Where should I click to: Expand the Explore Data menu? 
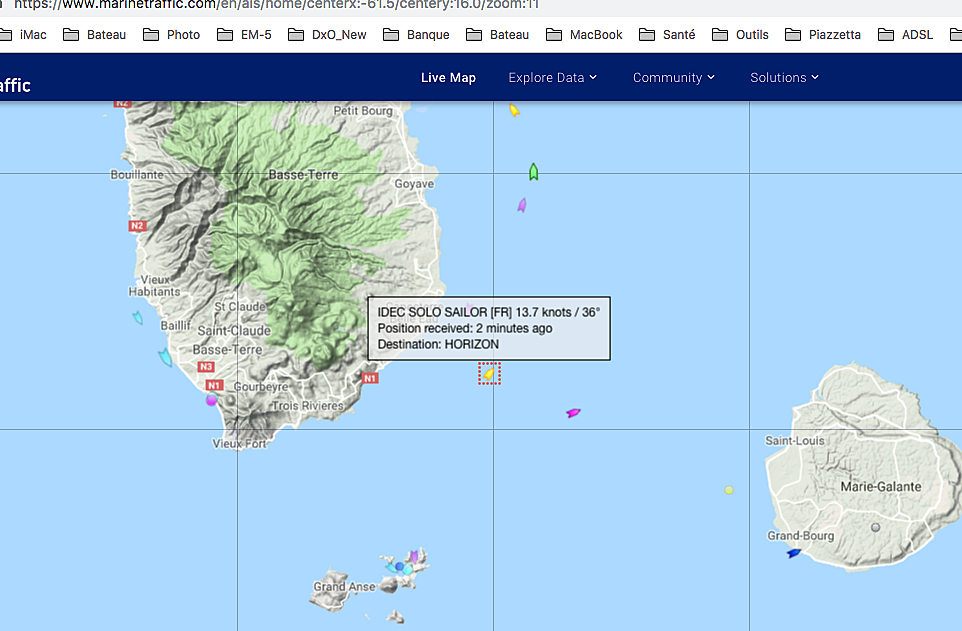pos(552,77)
